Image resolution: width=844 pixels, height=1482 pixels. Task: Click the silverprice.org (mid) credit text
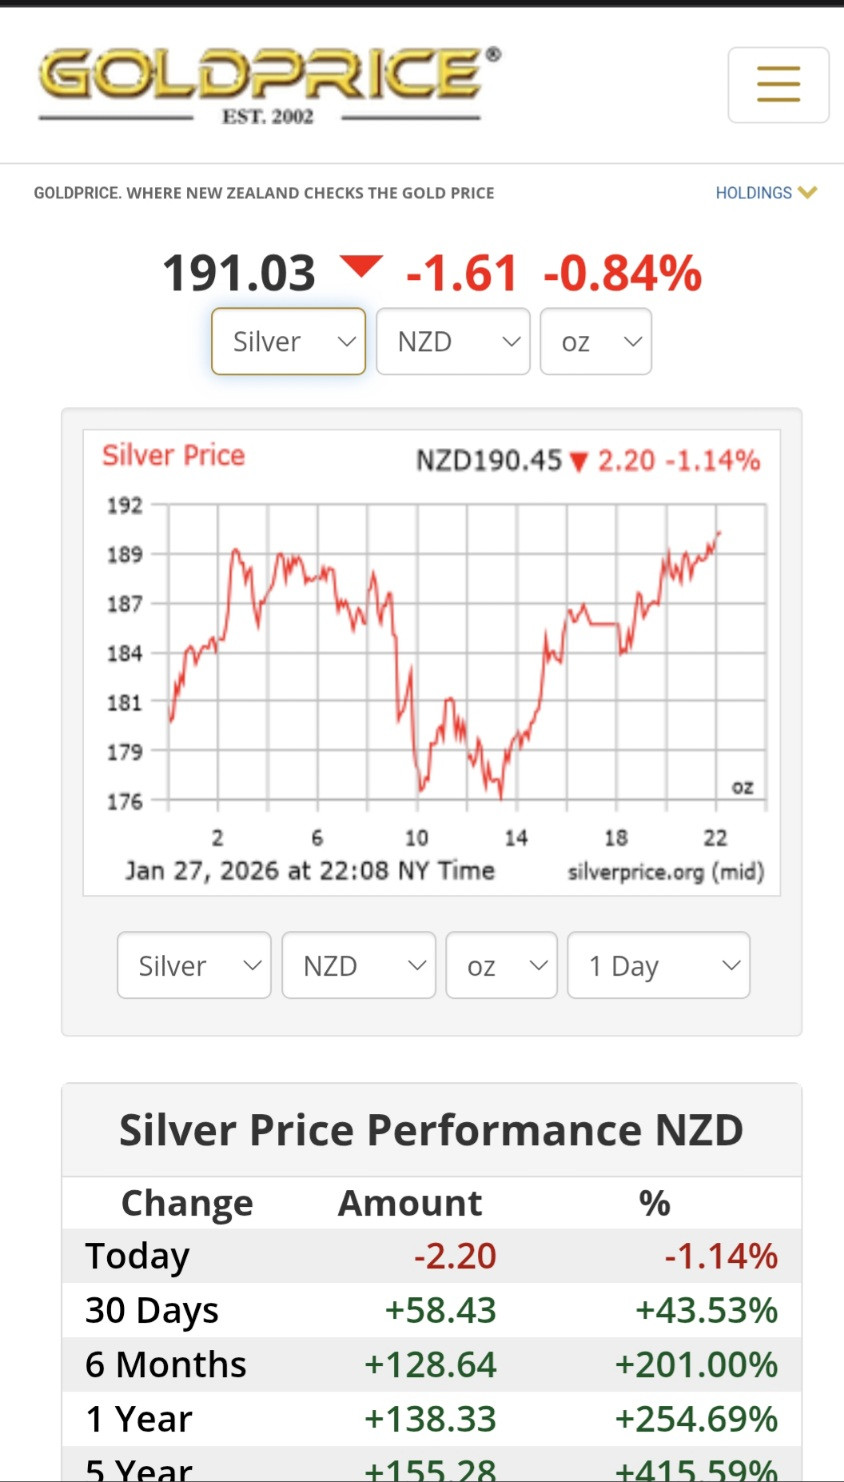coord(666,872)
